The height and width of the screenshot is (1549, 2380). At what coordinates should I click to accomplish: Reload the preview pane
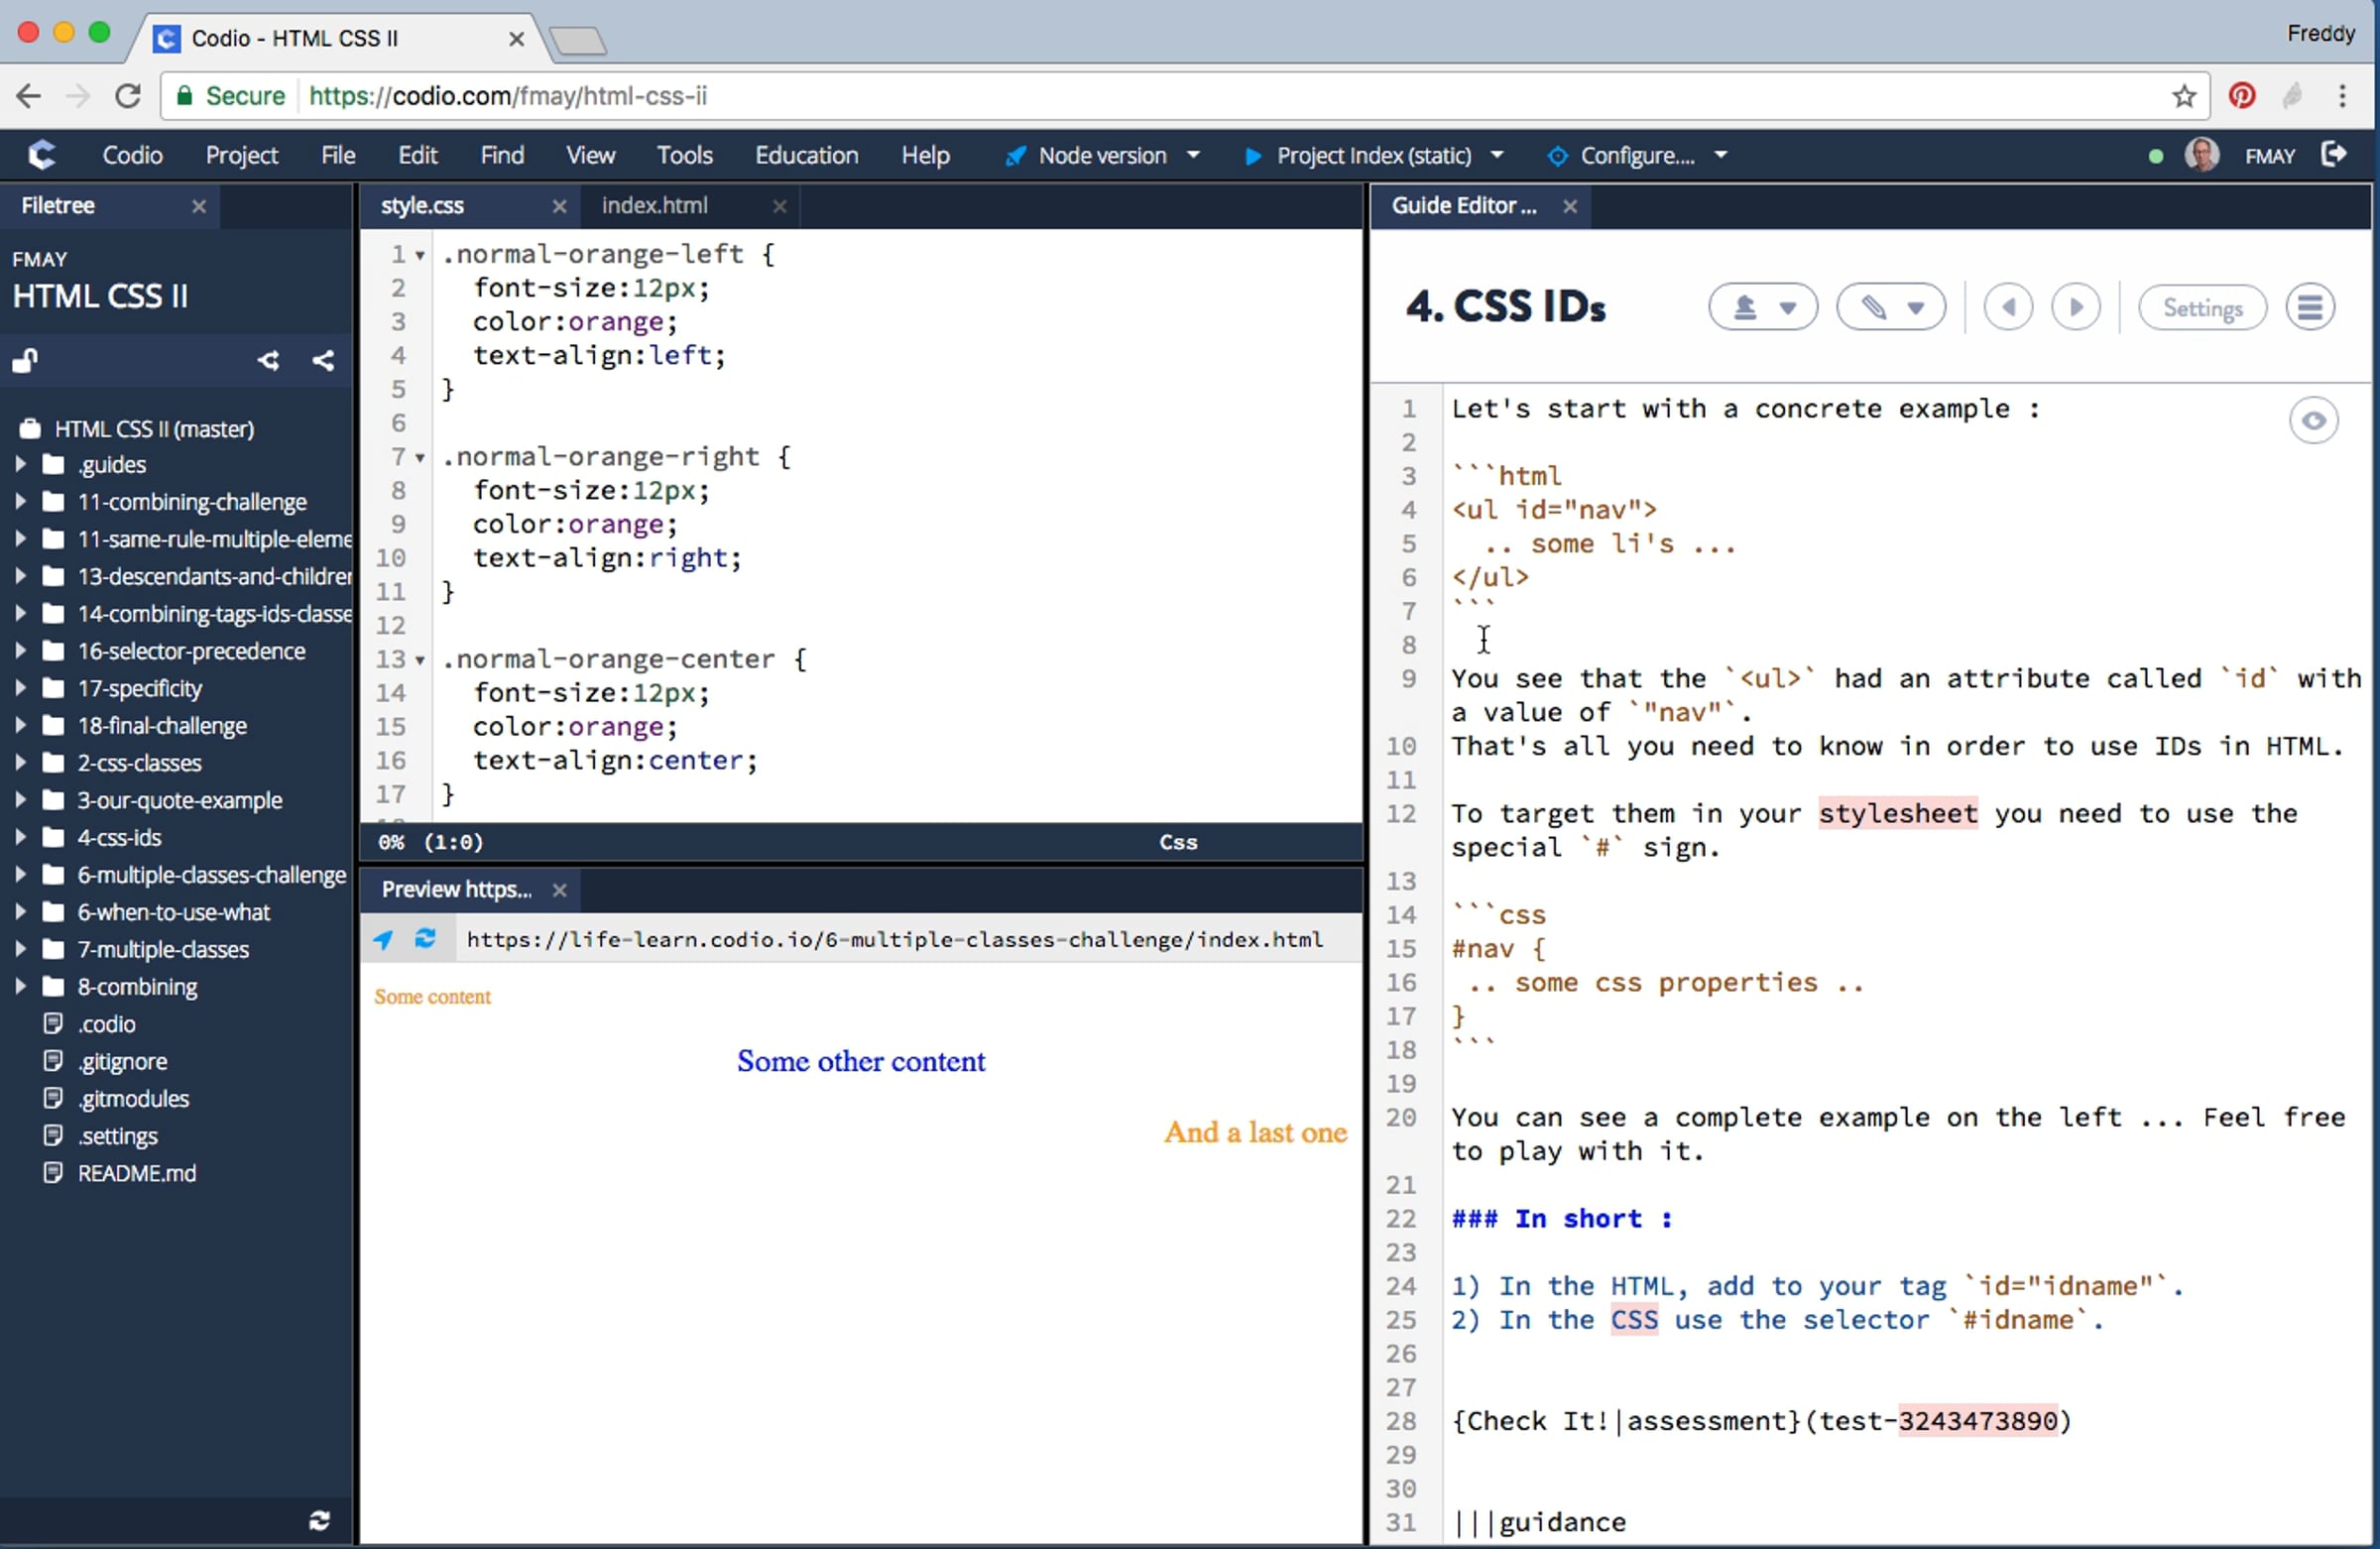(x=425, y=939)
